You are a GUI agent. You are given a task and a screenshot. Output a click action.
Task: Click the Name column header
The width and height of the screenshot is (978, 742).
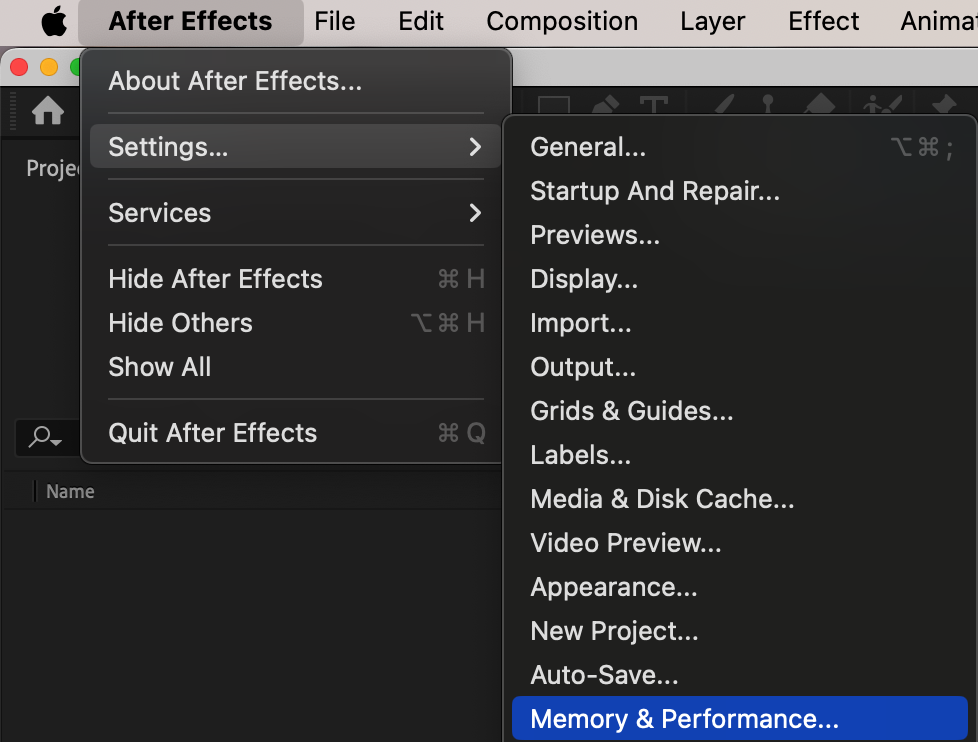pos(70,492)
